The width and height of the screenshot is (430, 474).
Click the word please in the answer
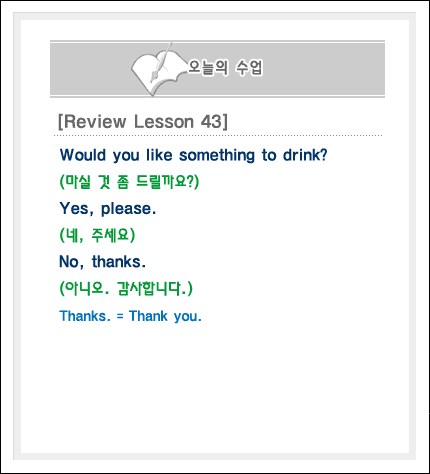click(126, 209)
